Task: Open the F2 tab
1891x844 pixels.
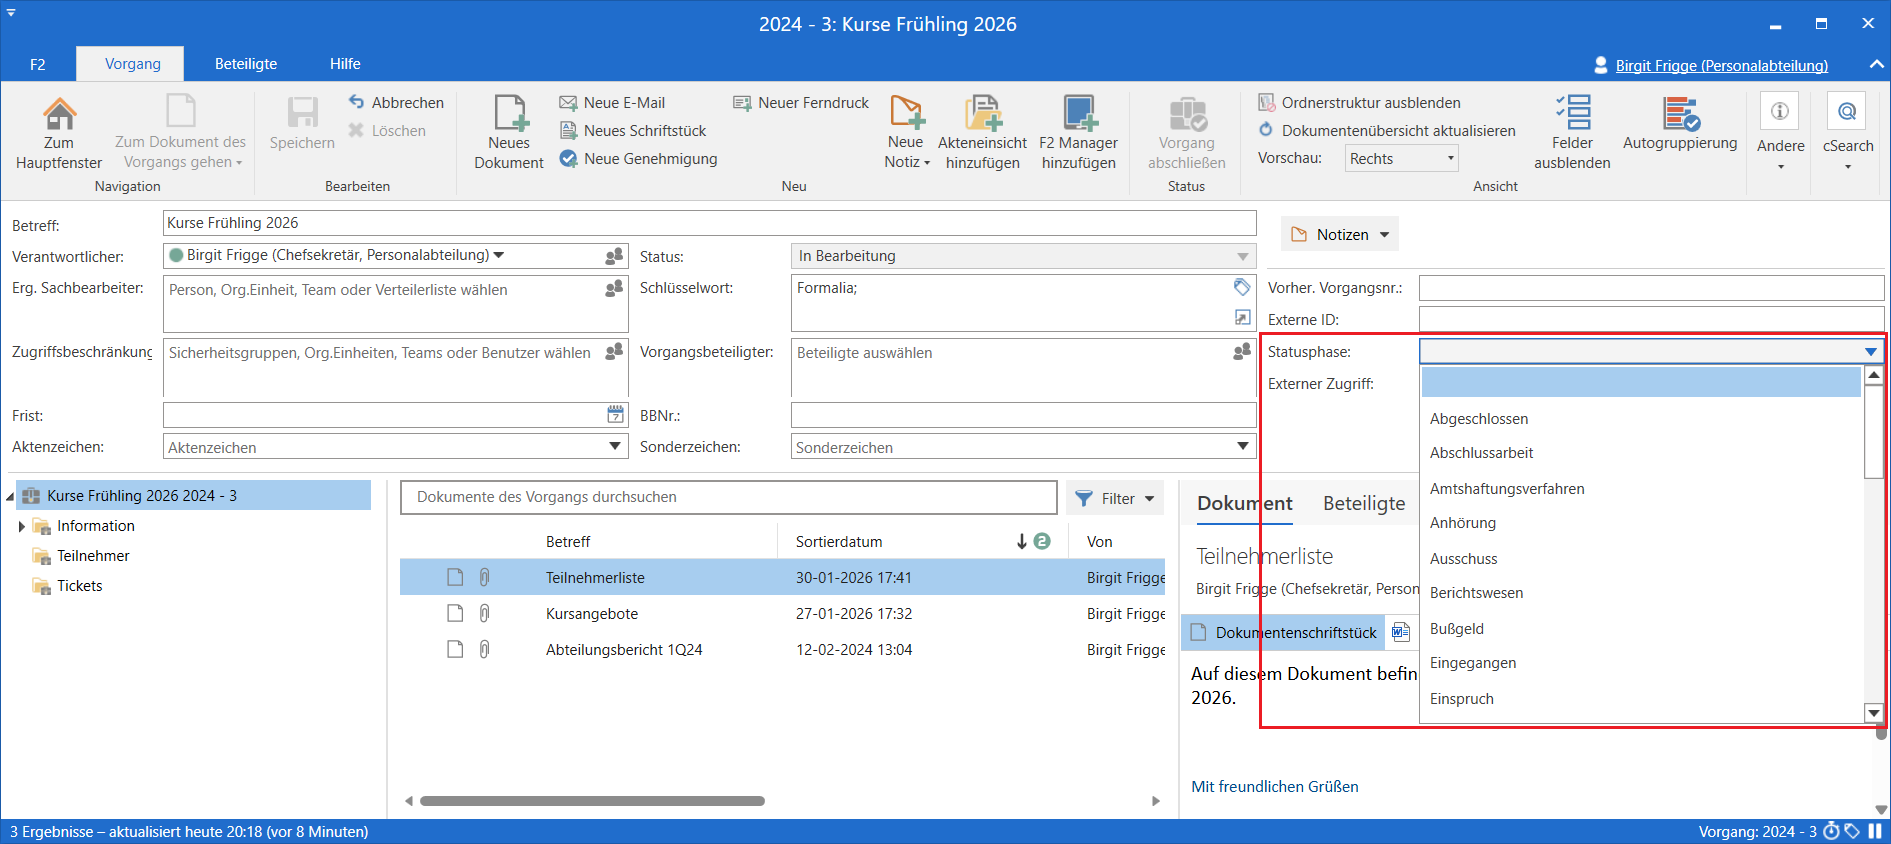Action: (x=37, y=64)
